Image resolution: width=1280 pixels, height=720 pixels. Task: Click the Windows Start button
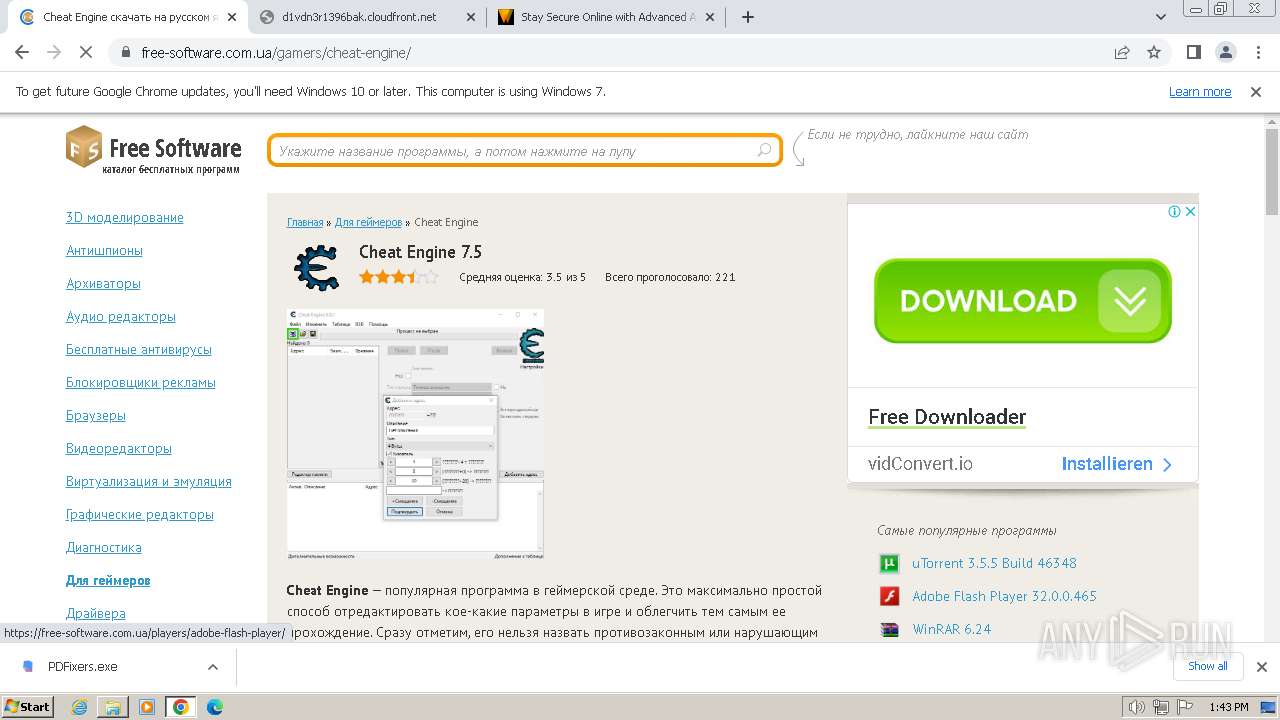(28, 707)
